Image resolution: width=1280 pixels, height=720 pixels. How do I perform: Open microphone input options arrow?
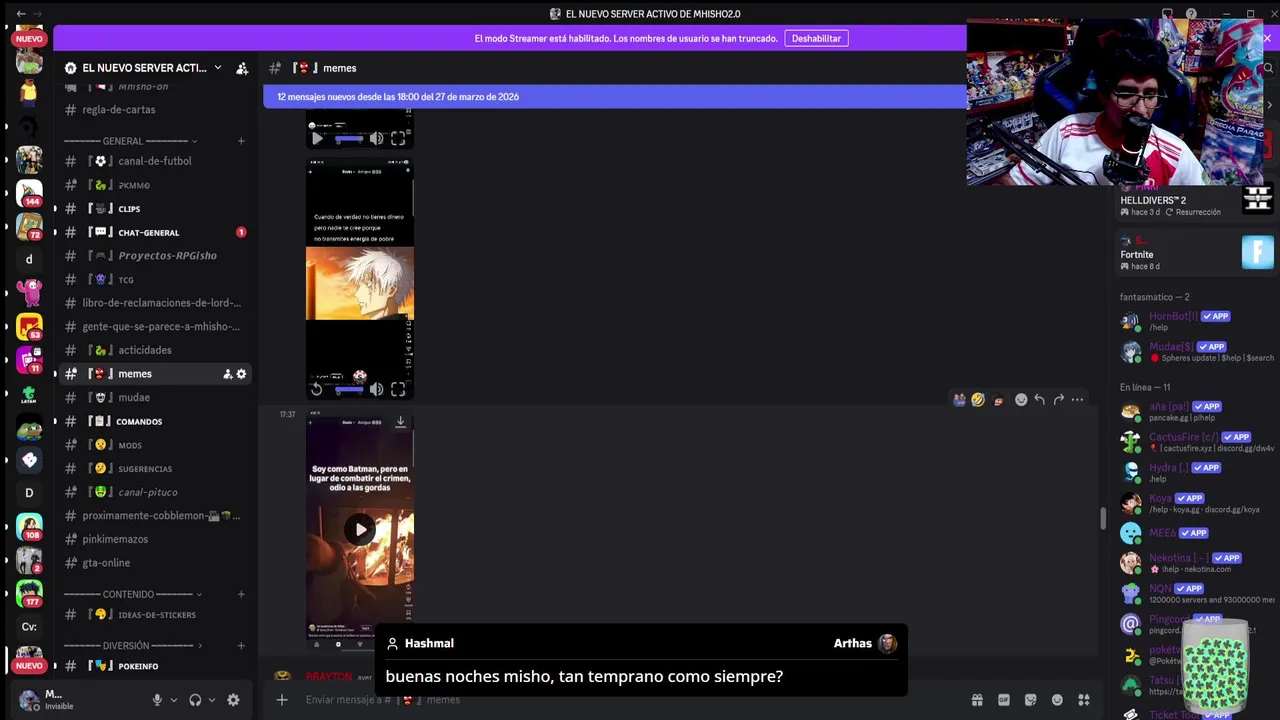[174, 700]
